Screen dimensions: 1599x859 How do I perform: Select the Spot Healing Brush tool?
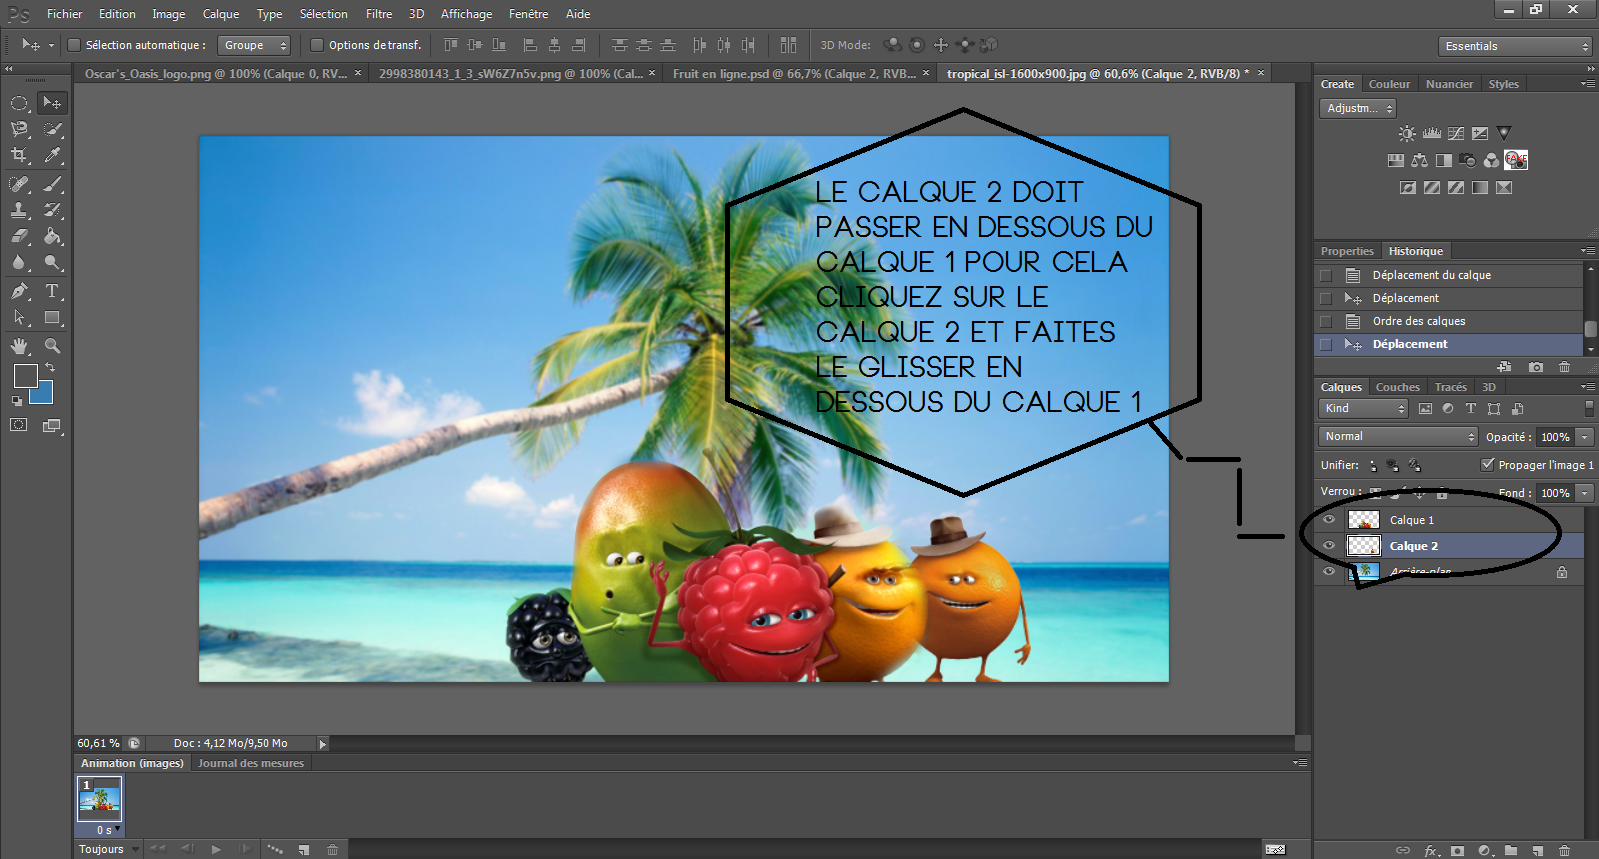tap(19, 184)
